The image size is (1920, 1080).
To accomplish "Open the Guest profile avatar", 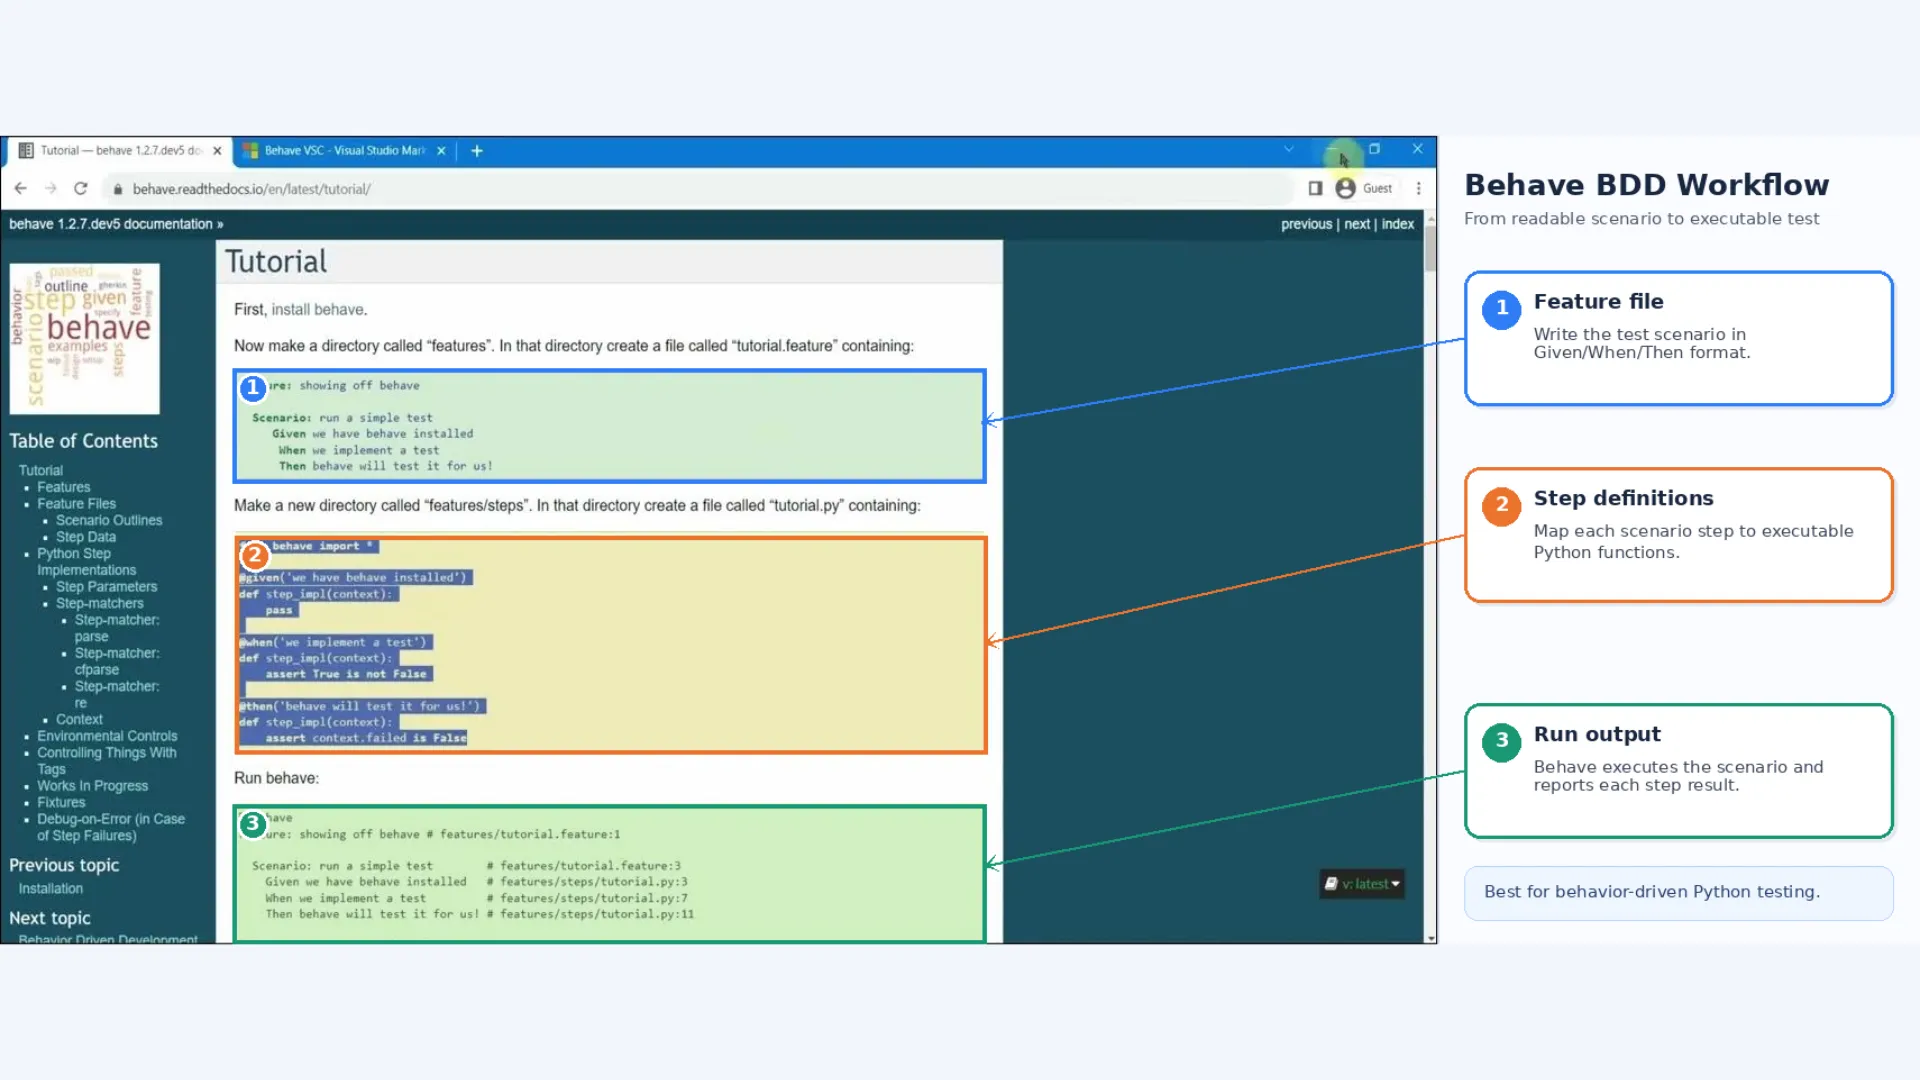I will tap(1346, 188).
